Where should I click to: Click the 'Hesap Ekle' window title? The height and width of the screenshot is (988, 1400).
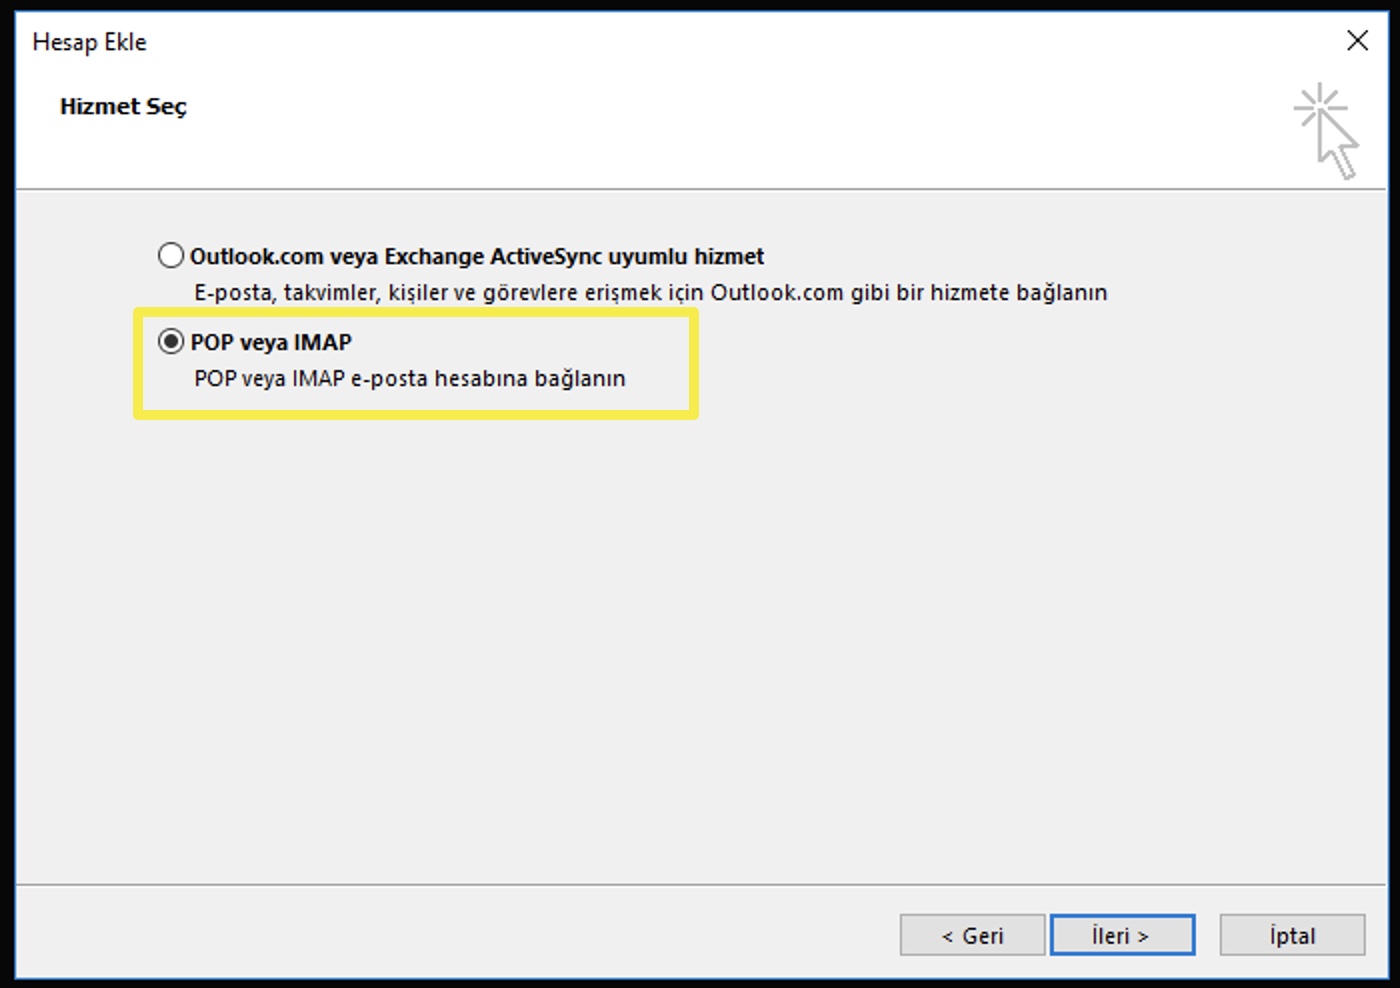point(89,42)
